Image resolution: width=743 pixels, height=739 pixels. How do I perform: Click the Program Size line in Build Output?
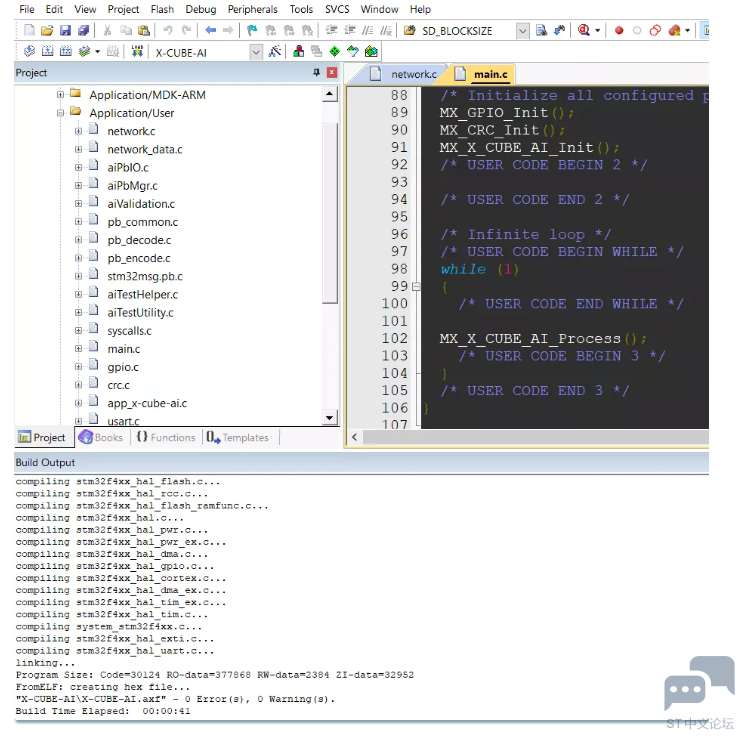(x=215, y=674)
